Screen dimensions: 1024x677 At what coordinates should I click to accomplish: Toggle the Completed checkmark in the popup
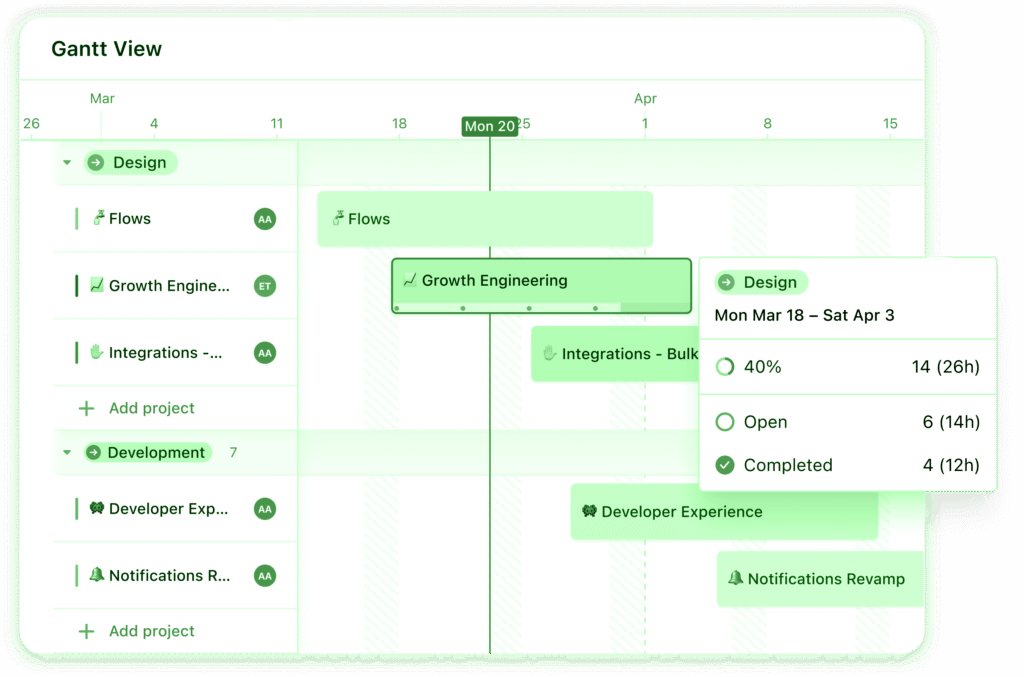pos(724,465)
